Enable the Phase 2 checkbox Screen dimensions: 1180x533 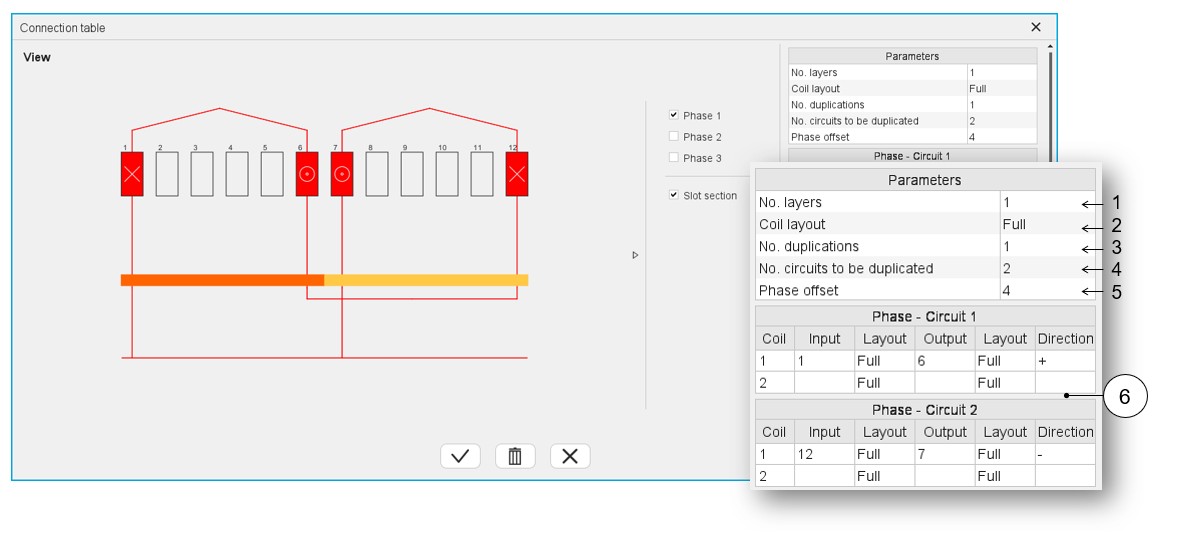click(x=674, y=136)
